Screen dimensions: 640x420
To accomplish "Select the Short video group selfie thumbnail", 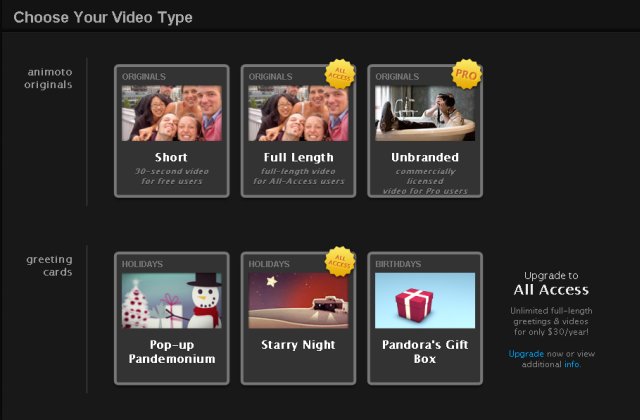I will pyautogui.click(x=171, y=113).
